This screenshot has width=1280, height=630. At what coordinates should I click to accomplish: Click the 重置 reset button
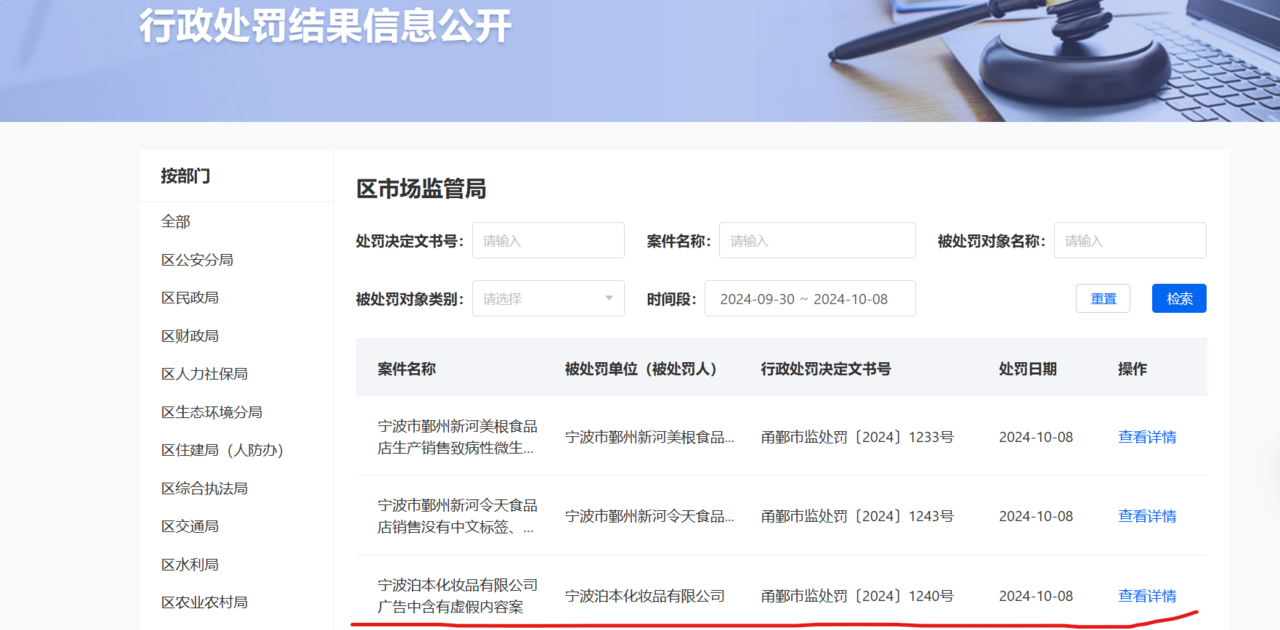(x=1103, y=298)
